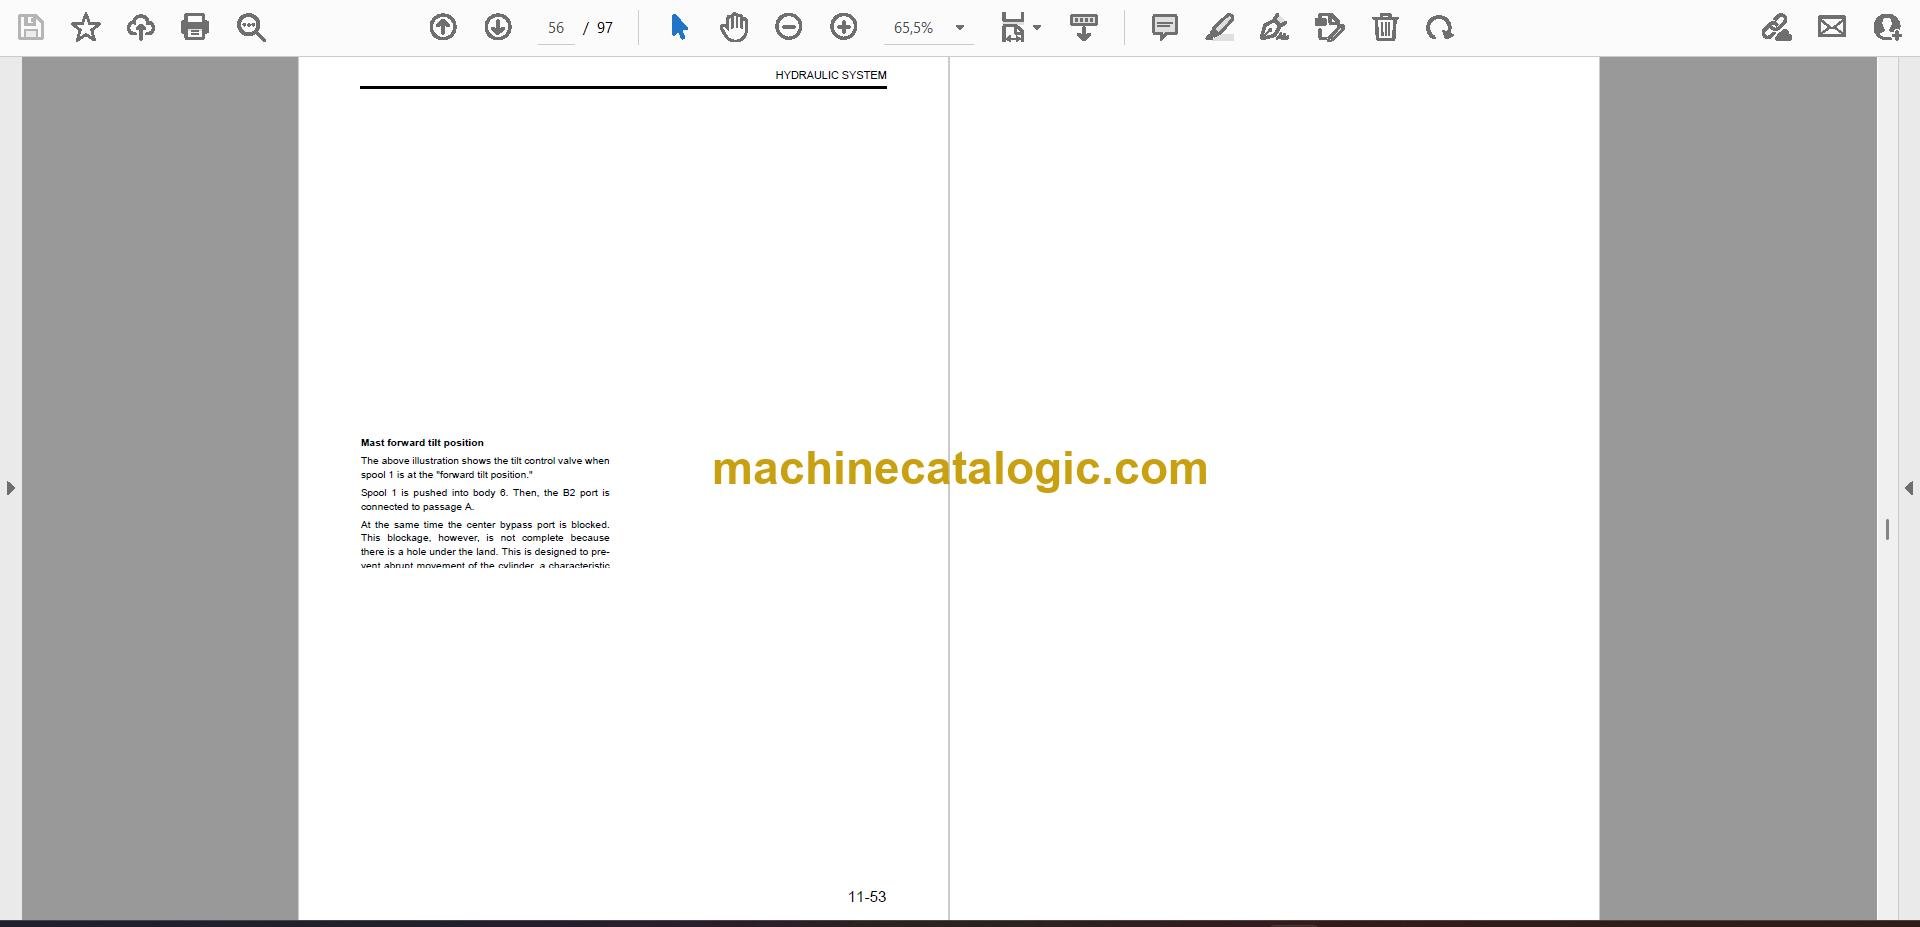The image size is (1920, 927).
Task: Open the find text magnifier
Action: 251,27
